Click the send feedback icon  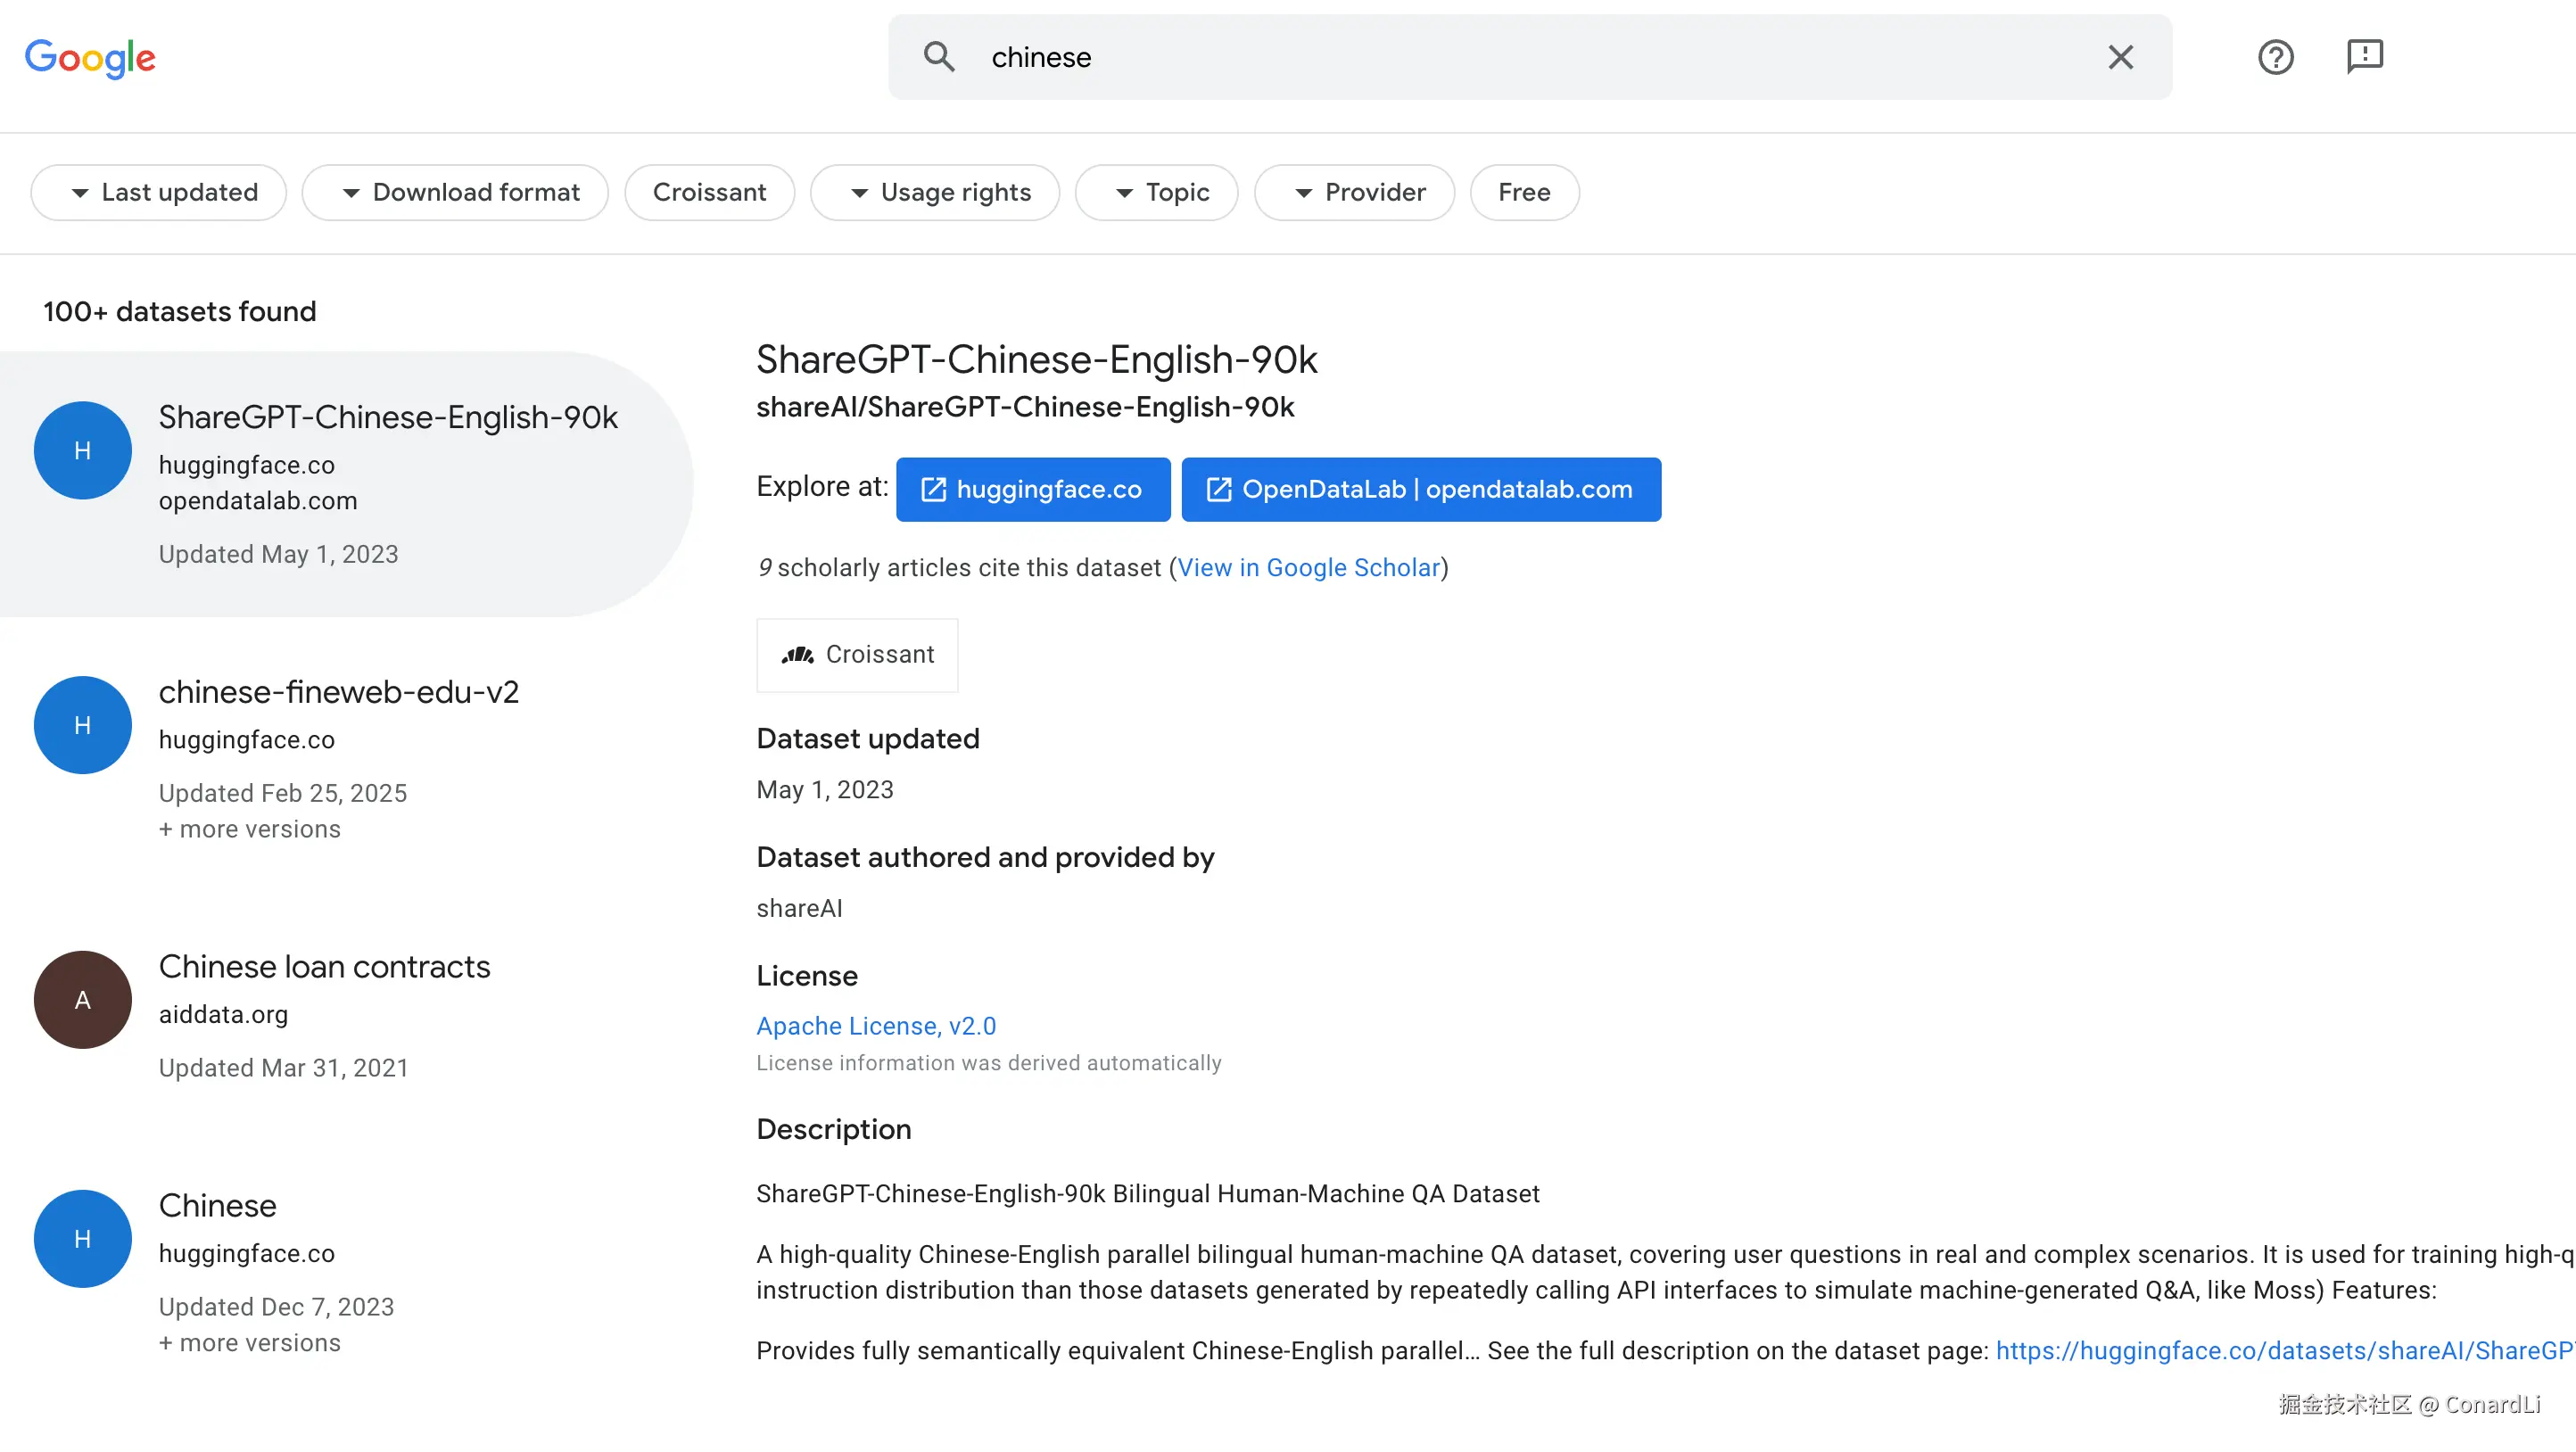point(2364,57)
